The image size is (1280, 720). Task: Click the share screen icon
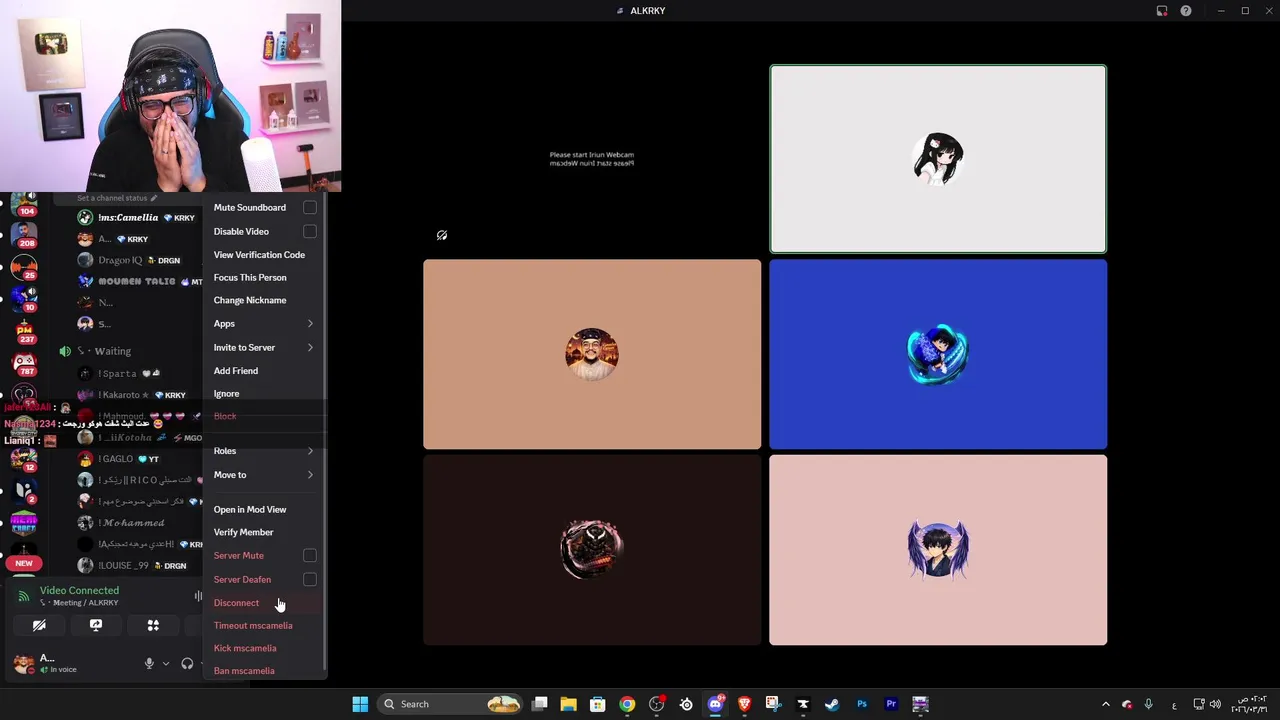click(96, 625)
